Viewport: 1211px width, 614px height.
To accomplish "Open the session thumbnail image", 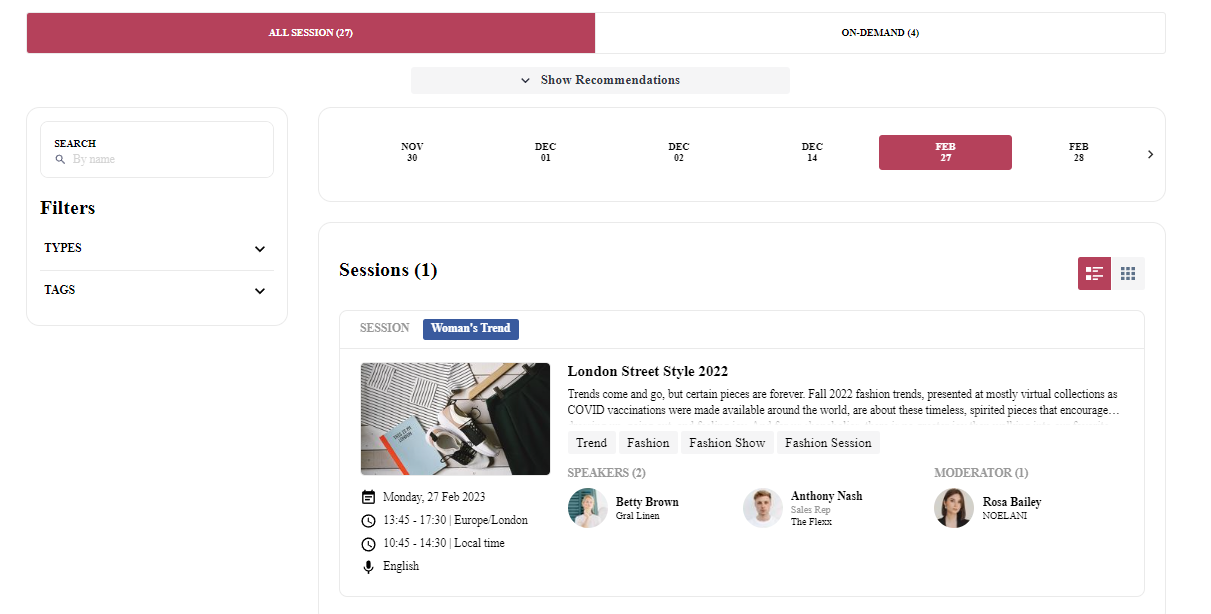I will (455, 419).
